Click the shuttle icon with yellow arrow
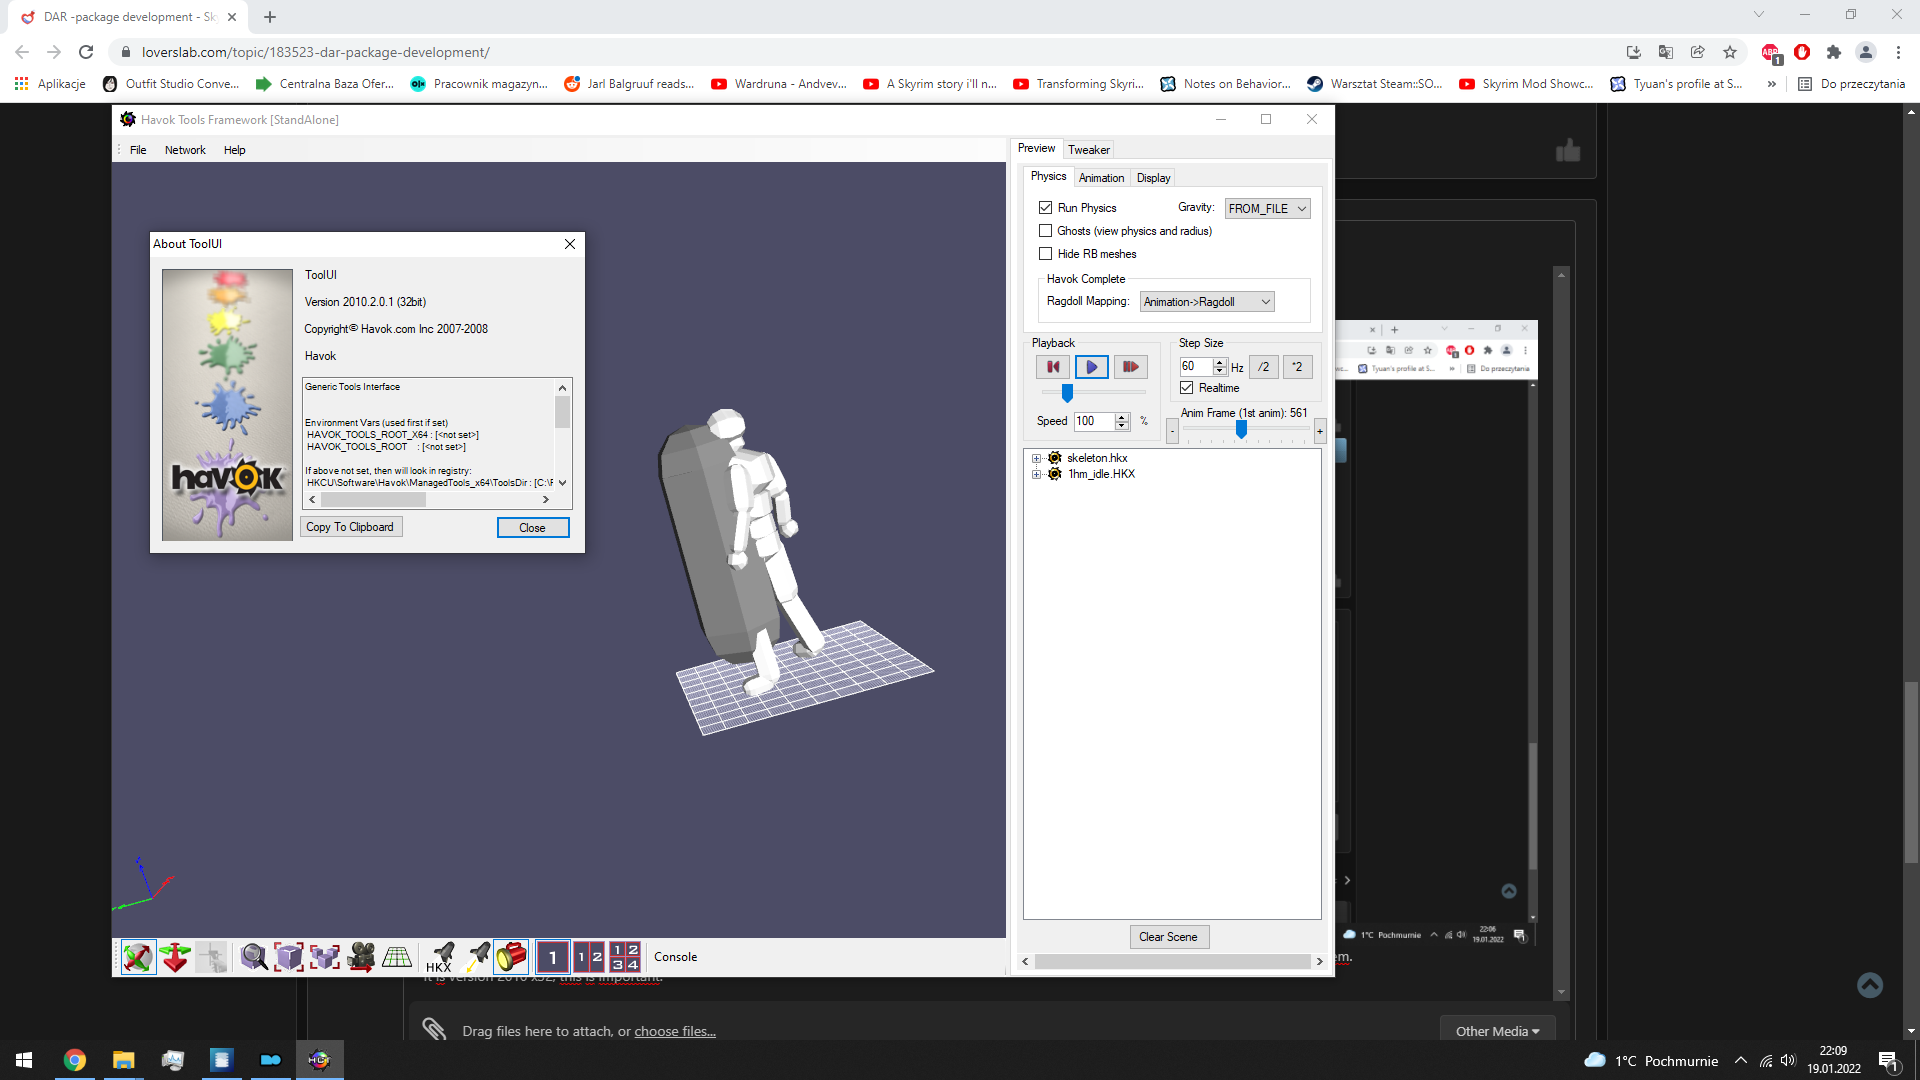1920x1080 pixels. 477,957
